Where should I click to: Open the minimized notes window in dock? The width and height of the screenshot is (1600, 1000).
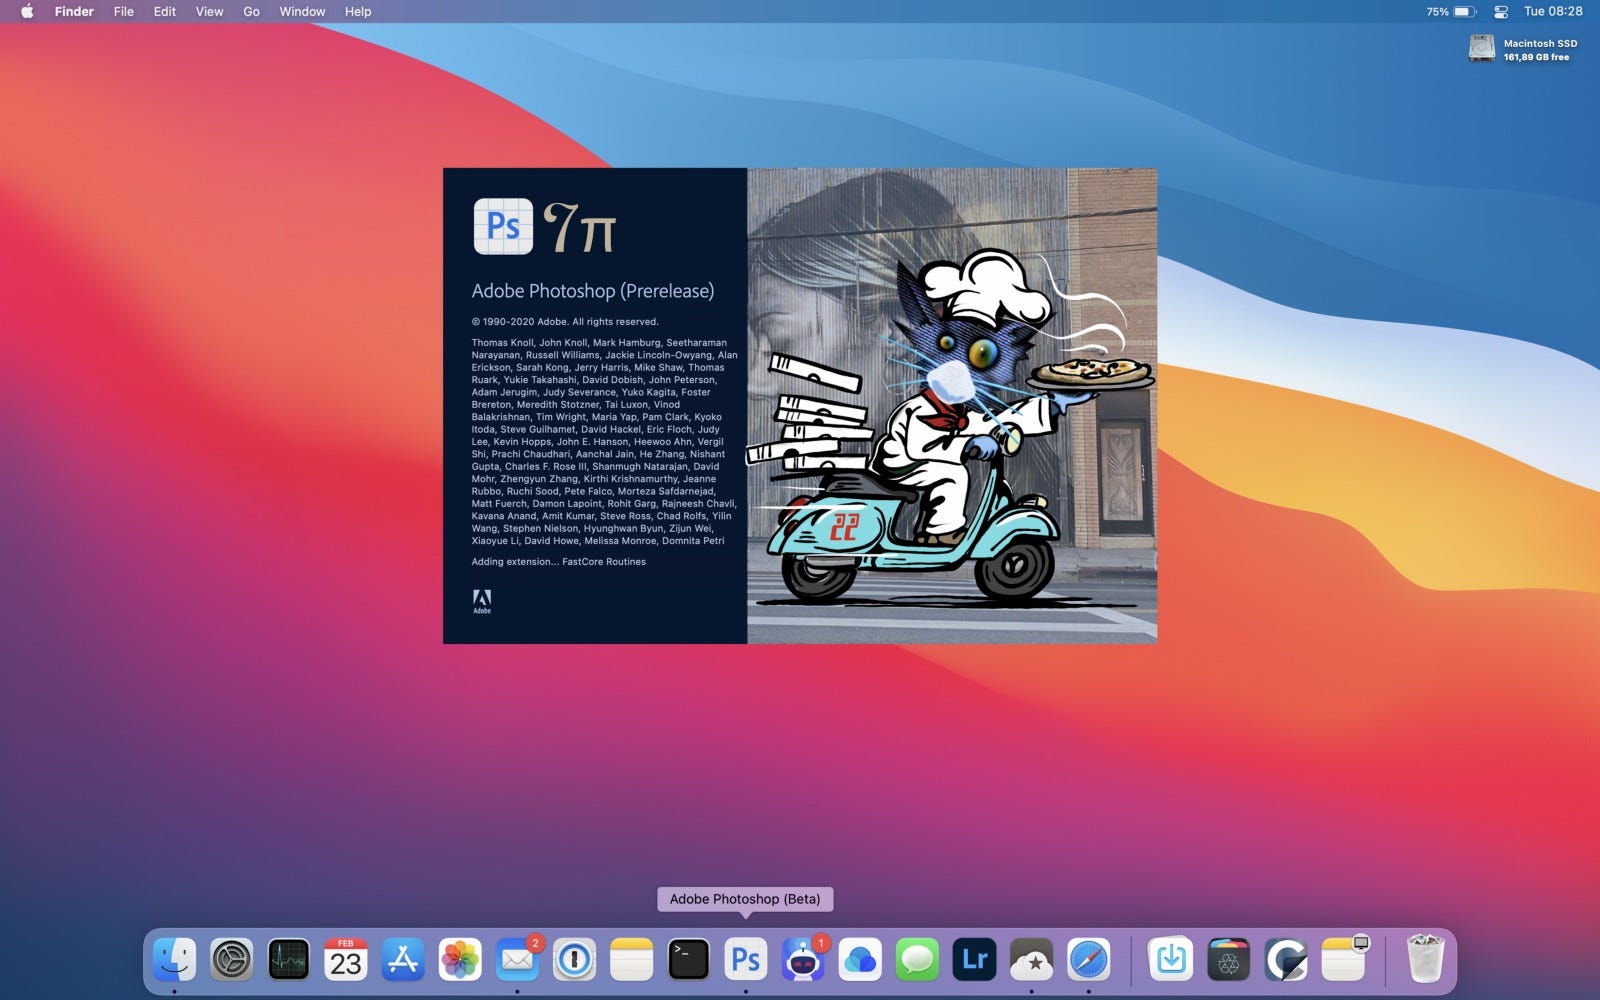pos(1344,960)
